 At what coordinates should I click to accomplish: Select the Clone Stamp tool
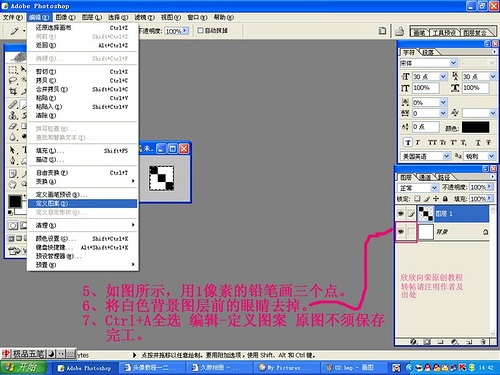(13, 115)
